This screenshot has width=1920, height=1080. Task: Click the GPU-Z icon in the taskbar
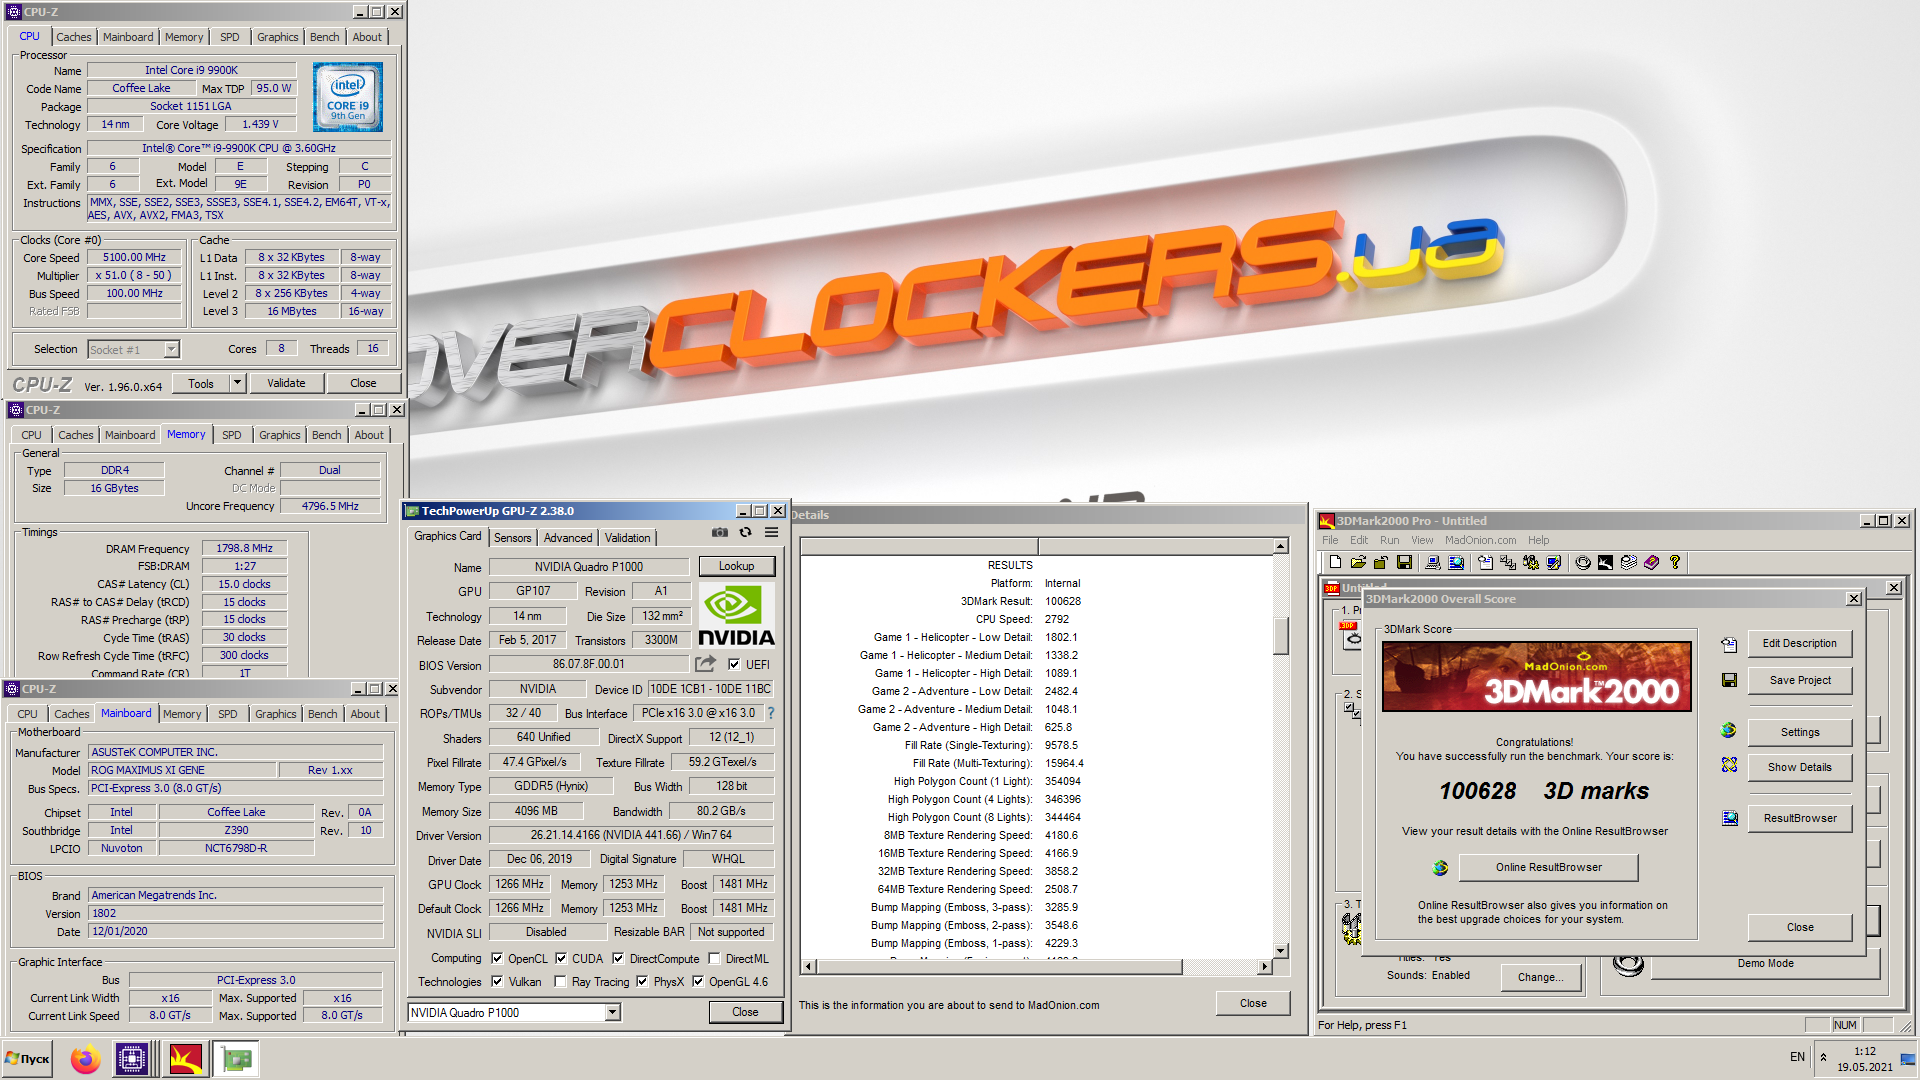tap(236, 1059)
